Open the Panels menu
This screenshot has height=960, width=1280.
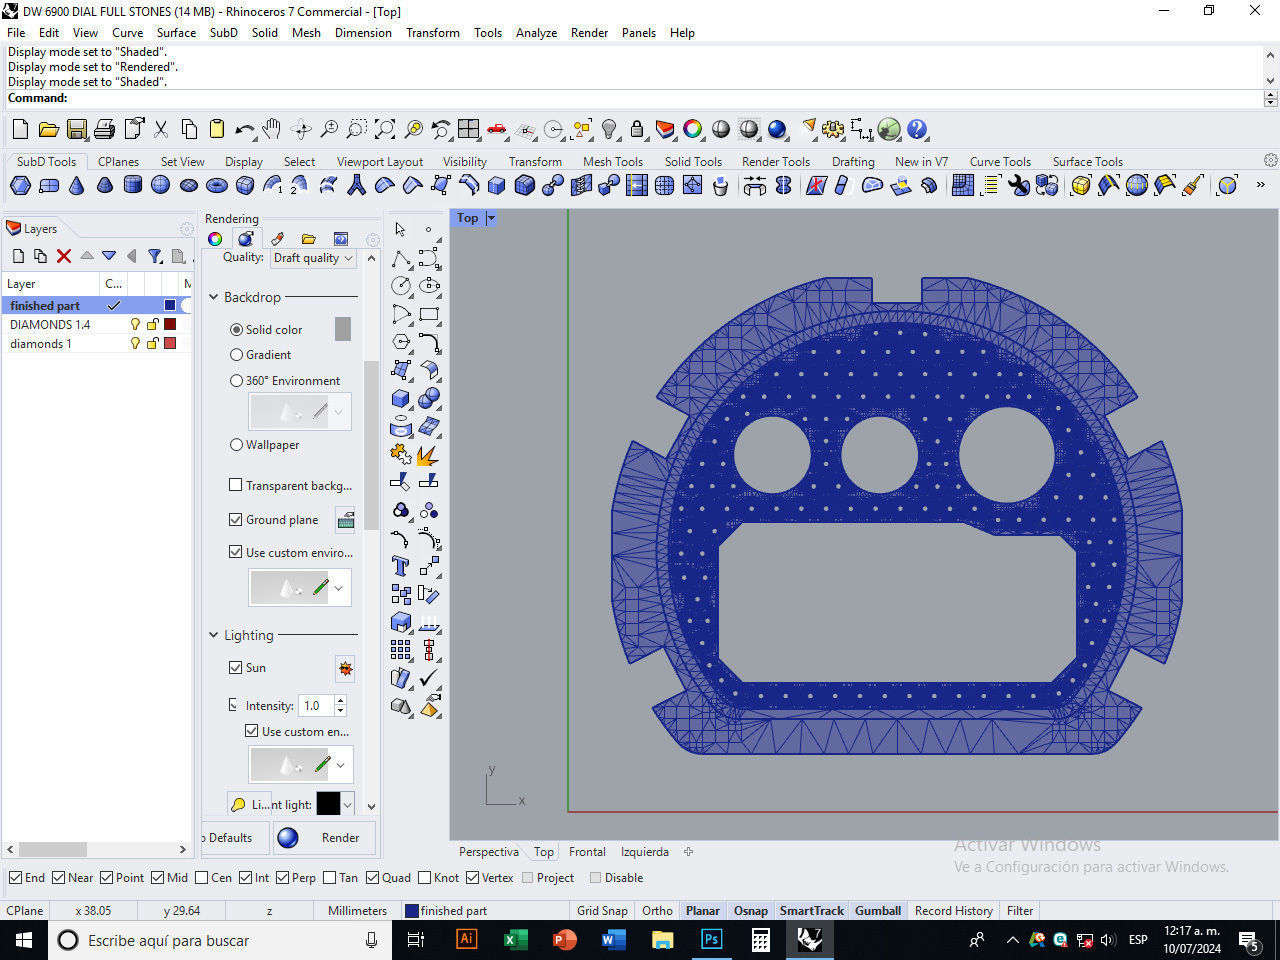[x=638, y=32]
